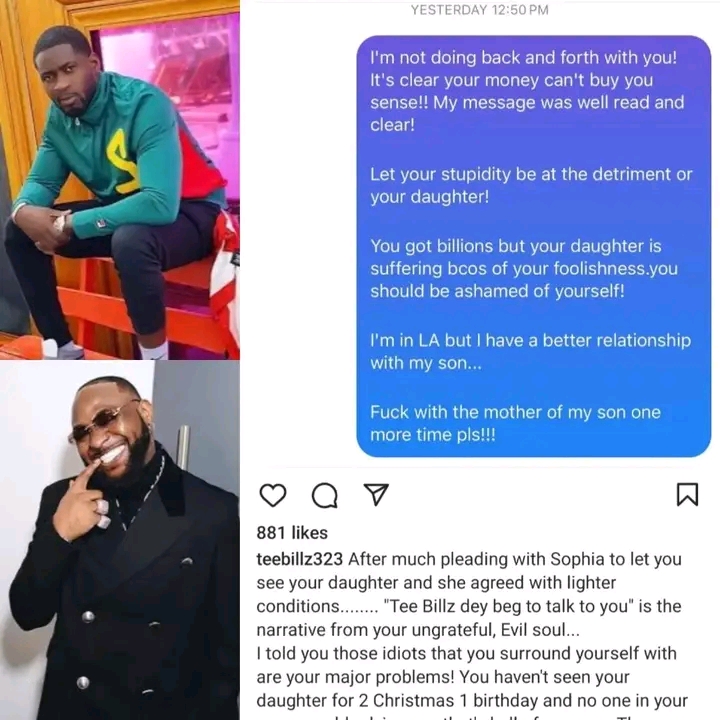The height and width of the screenshot is (720, 720).
Task: Open the teebillz323 profile from the caption
Action: [299, 559]
